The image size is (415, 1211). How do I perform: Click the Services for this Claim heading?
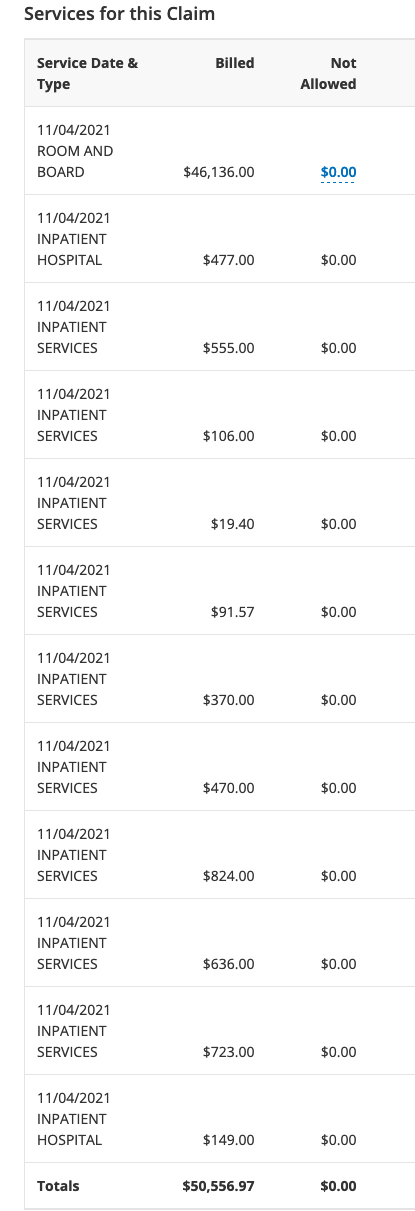[119, 14]
